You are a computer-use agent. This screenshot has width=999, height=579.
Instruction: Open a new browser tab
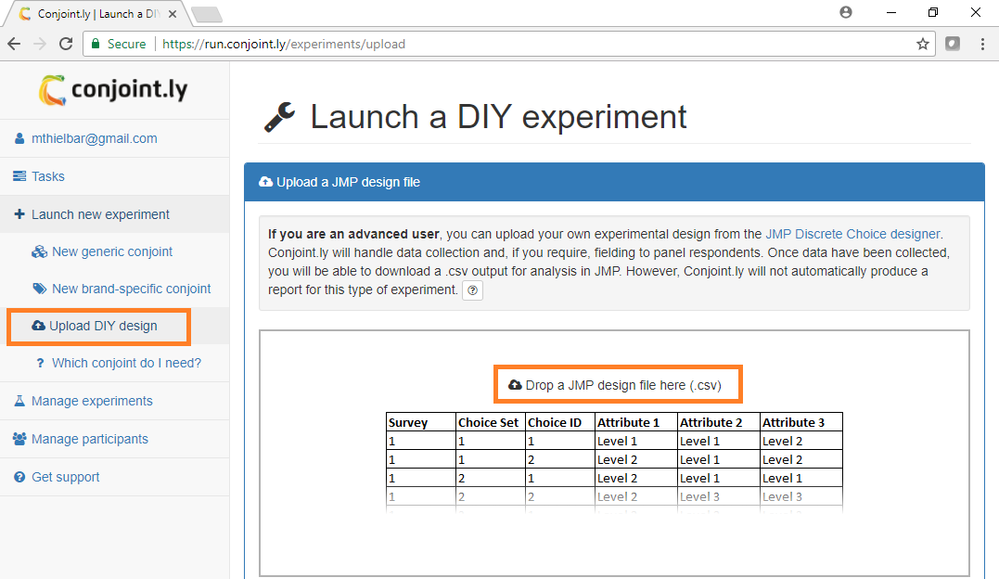[206, 14]
